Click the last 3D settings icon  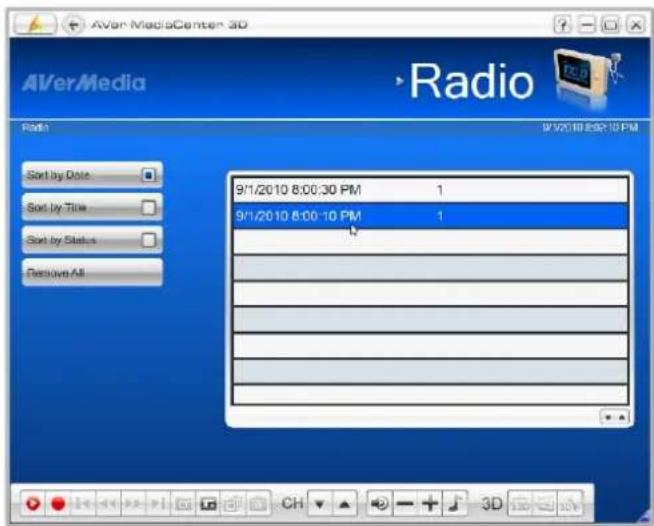570,505
